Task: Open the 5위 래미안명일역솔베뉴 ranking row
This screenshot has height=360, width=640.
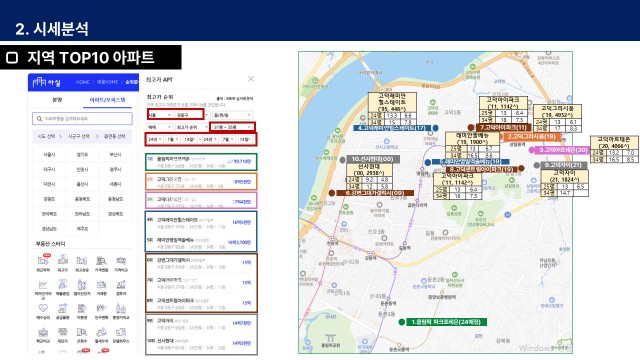Action: [201, 242]
